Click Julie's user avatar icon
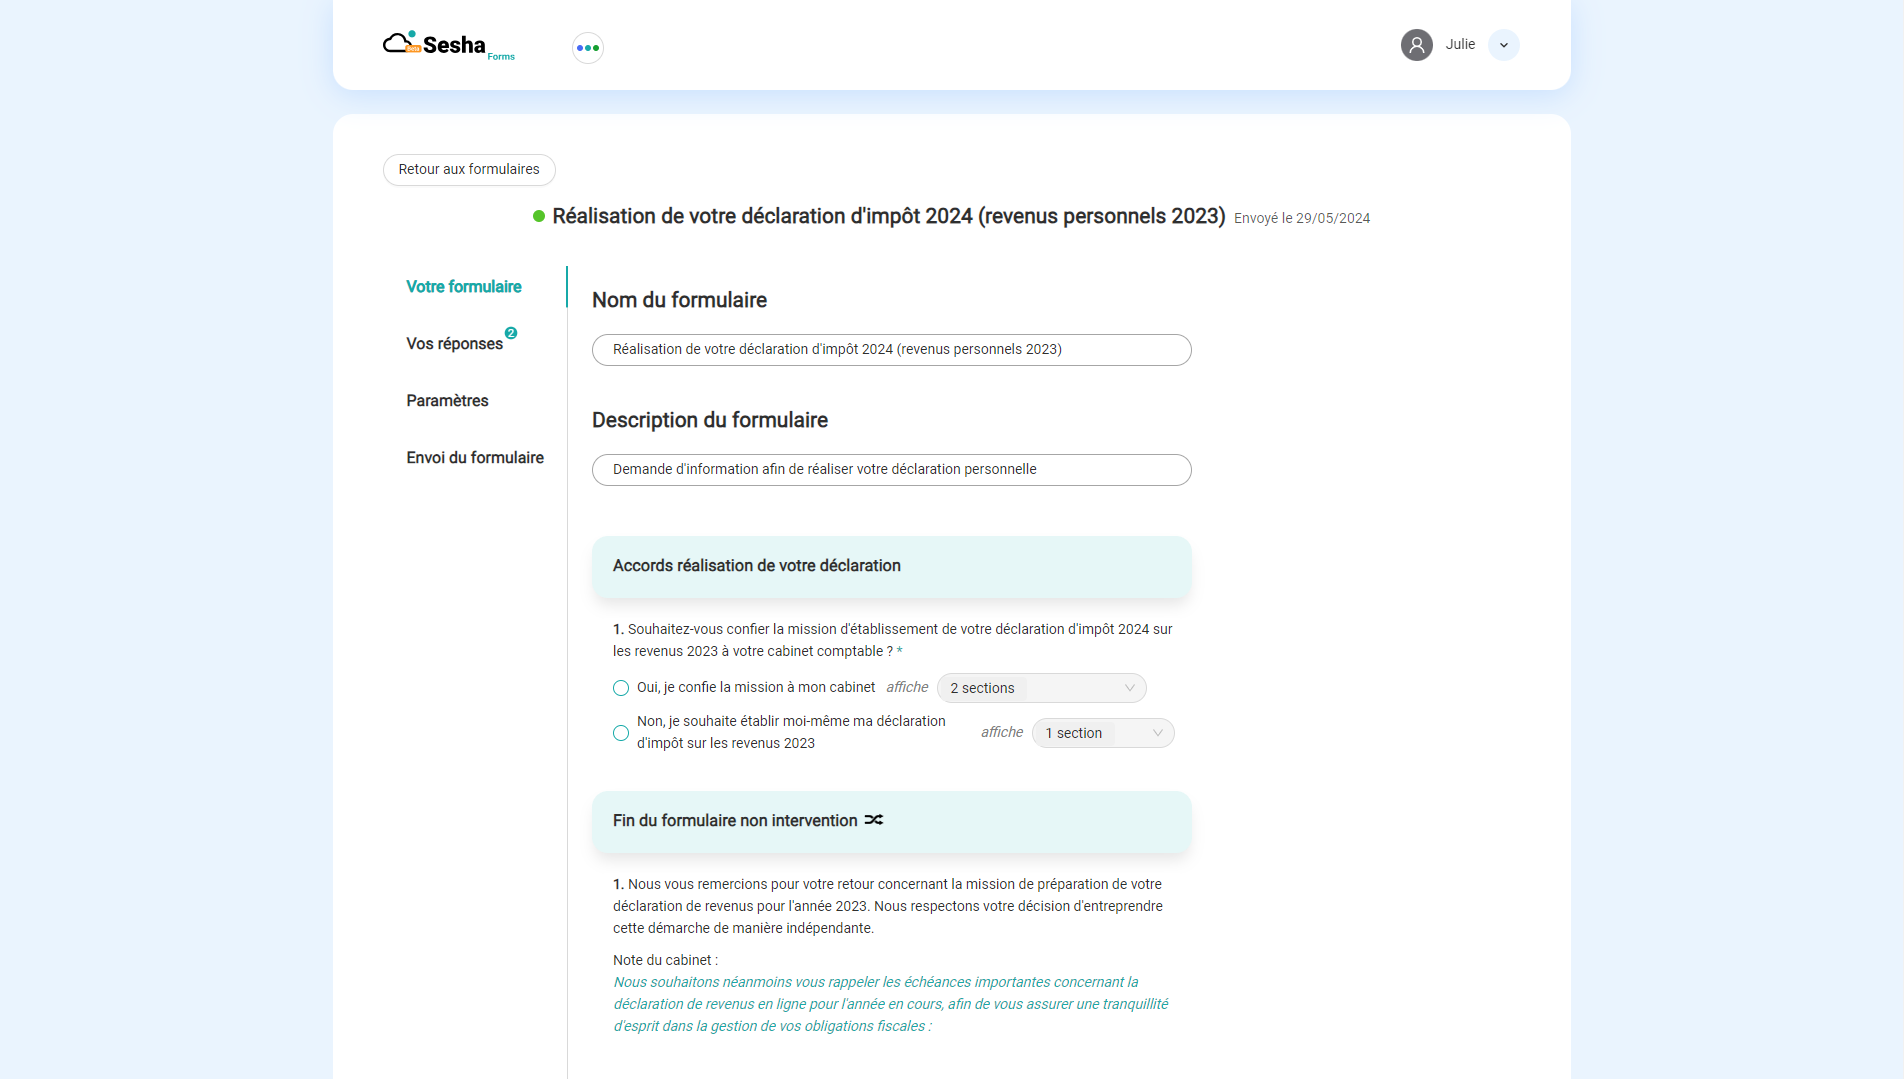1904x1079 pixels. (x=1416, y=45)
